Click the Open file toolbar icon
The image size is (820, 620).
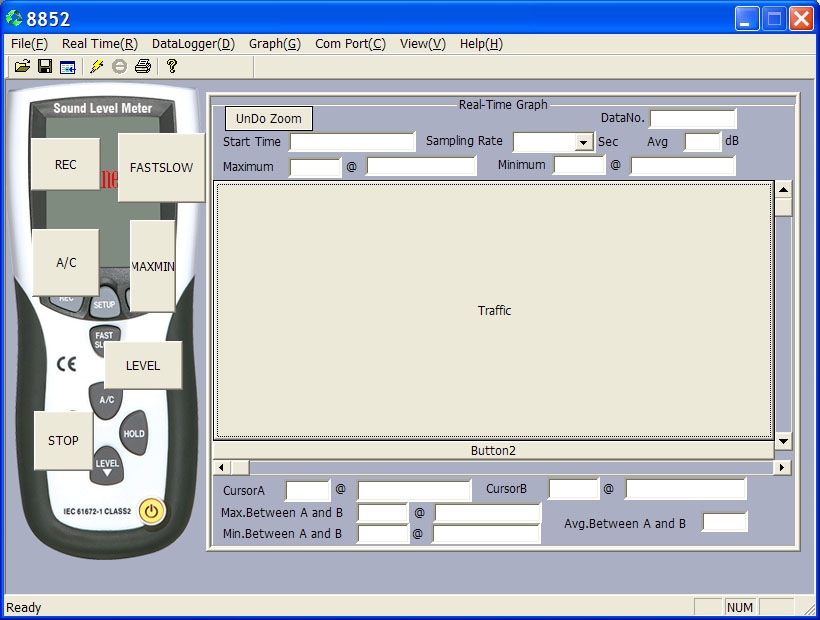[x=22, y=67]
